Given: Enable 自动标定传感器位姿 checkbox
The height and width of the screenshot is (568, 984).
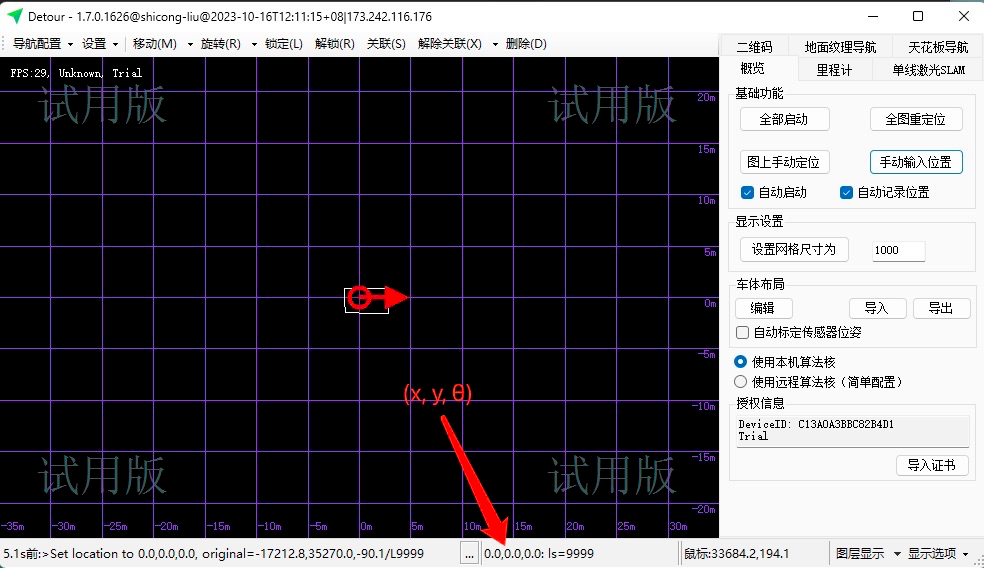Looking at the screenshot, I should (742, 332).
